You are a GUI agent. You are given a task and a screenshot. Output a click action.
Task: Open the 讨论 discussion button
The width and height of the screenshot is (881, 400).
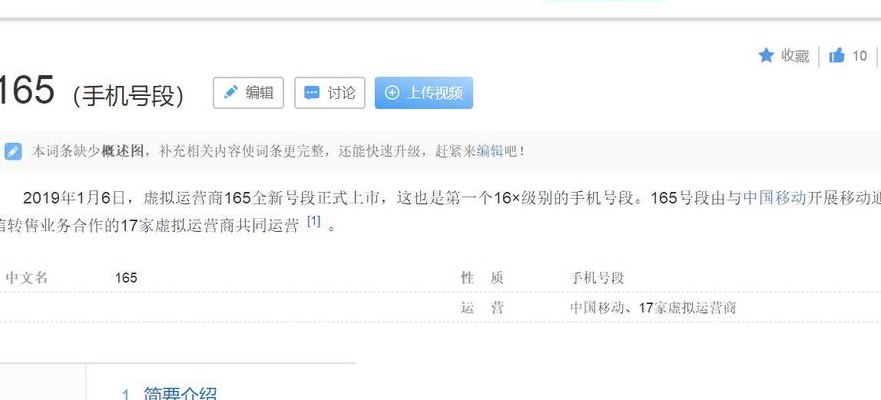tap(330, 93)
